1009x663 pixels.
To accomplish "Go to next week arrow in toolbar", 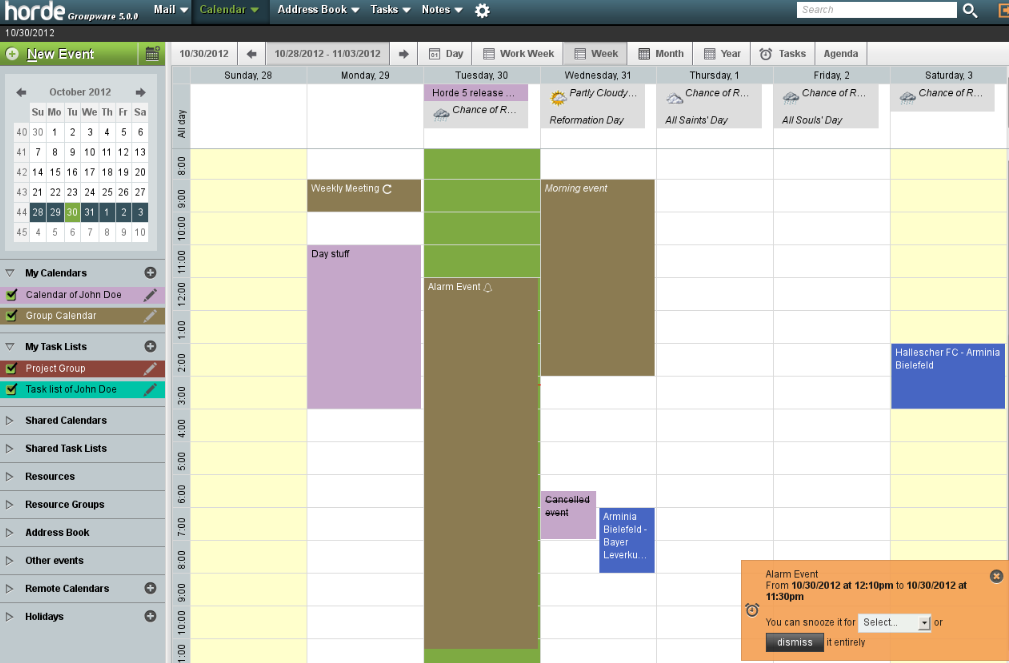I will pyautogui.click(x=403, y=54).
